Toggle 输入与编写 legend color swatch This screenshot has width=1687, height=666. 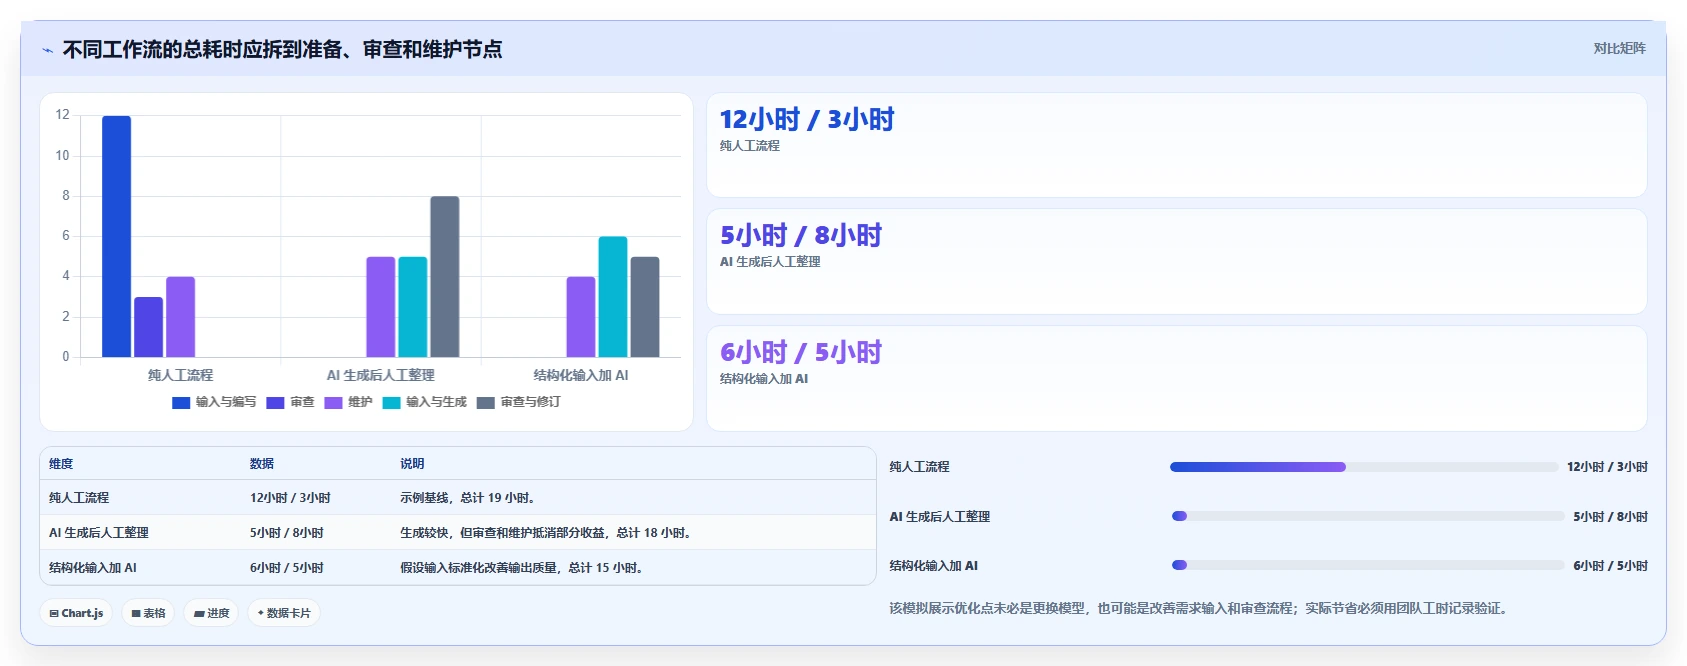click(181, 403)
